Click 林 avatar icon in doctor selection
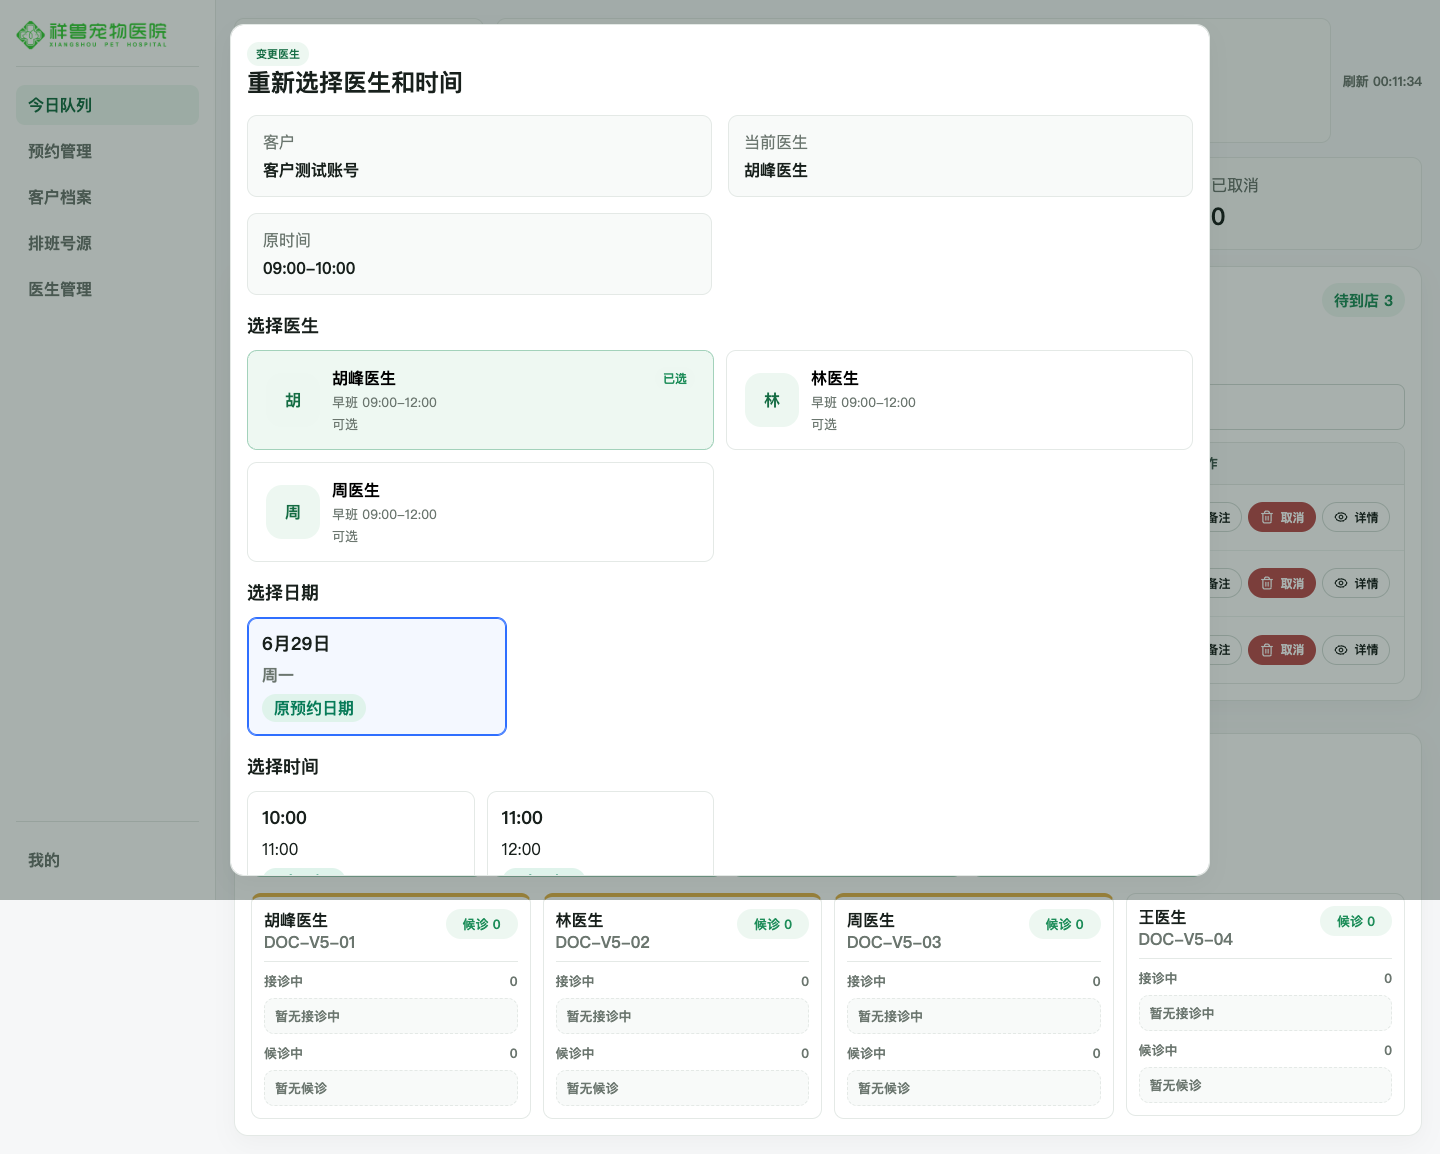 (x=772, y=400)
